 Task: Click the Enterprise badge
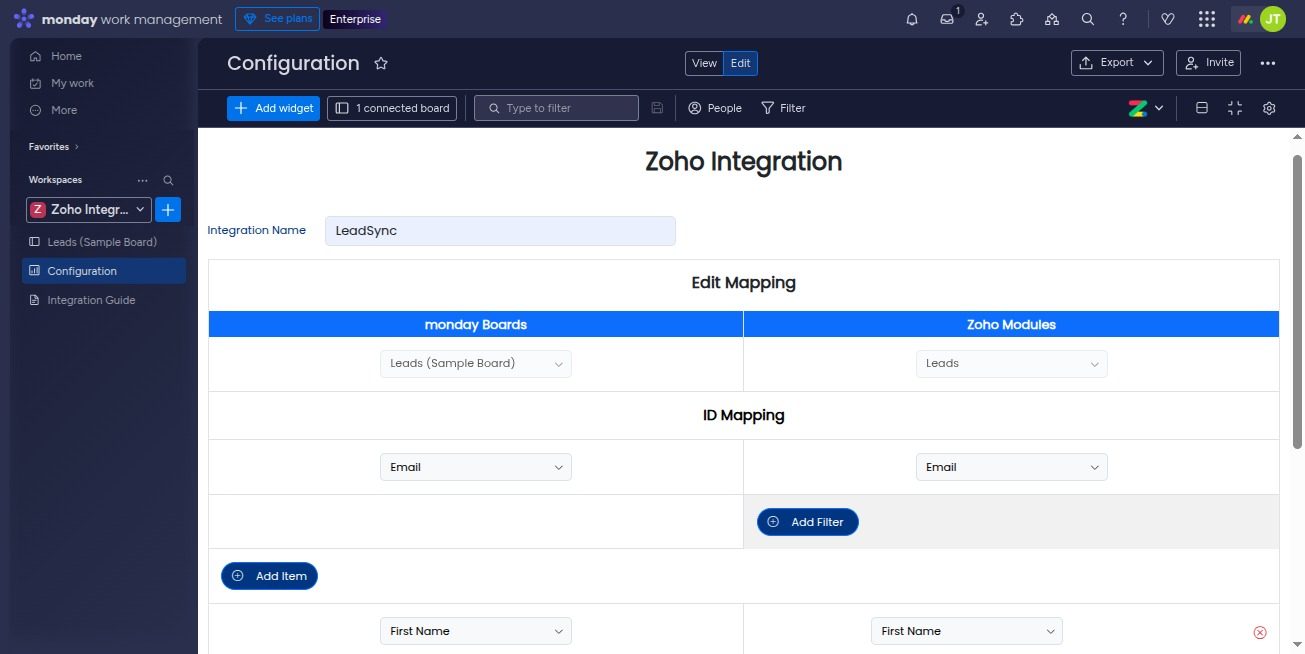point(355,19)
